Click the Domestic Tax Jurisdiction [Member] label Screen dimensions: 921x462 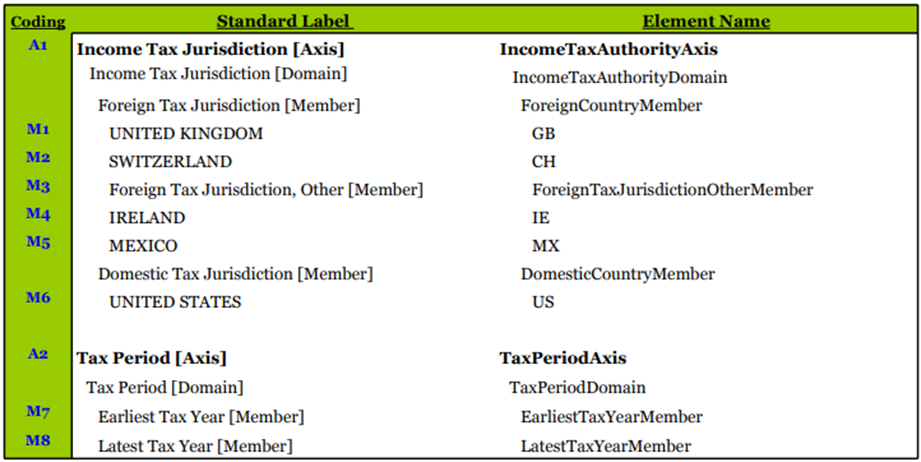(235, 273)
